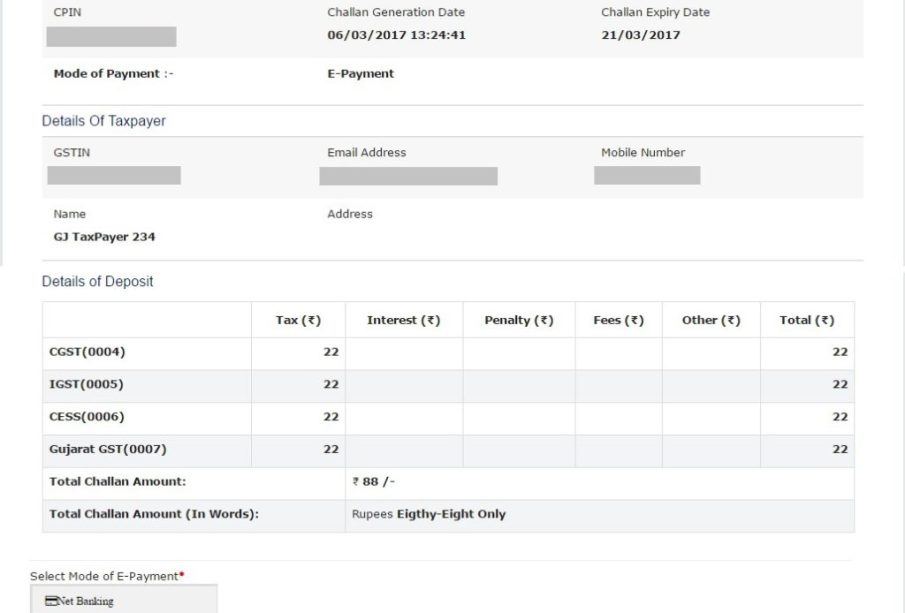Click the CESS(0006) row label
The height and width of the screenshot is (613, 905).
pyautogui.click(x=87, y=417)
